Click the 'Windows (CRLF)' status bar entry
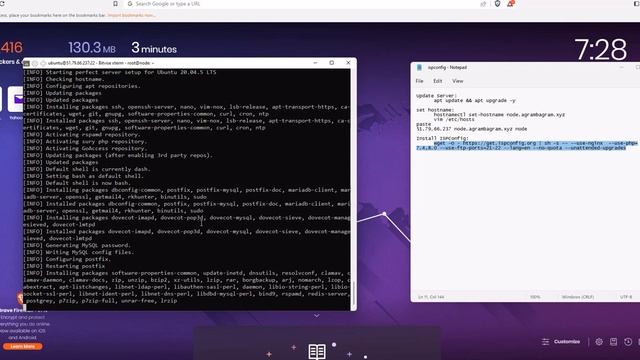The height and width of the screenshot is (360, 640). click(577, 297)
